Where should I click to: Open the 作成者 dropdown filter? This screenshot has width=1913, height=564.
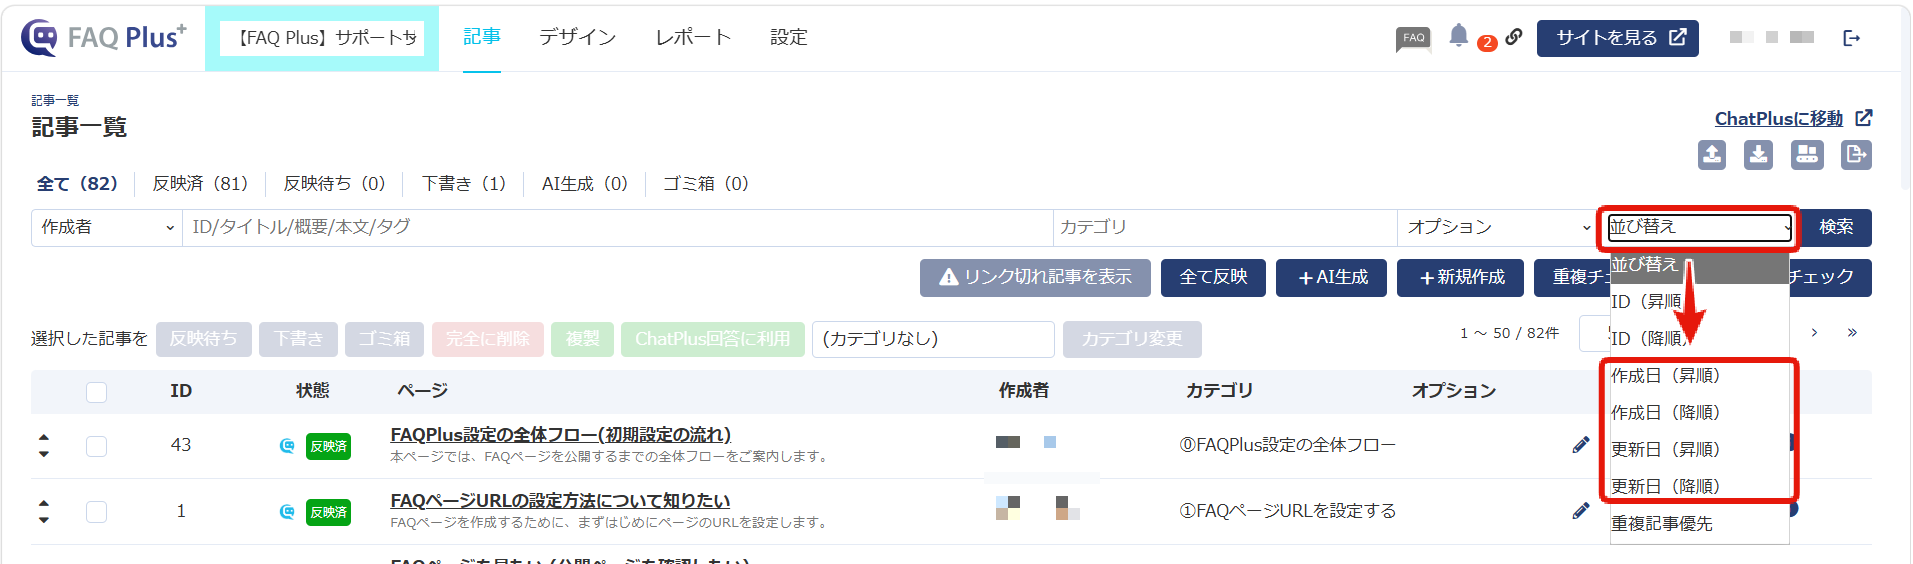click(x=107, y=228)
